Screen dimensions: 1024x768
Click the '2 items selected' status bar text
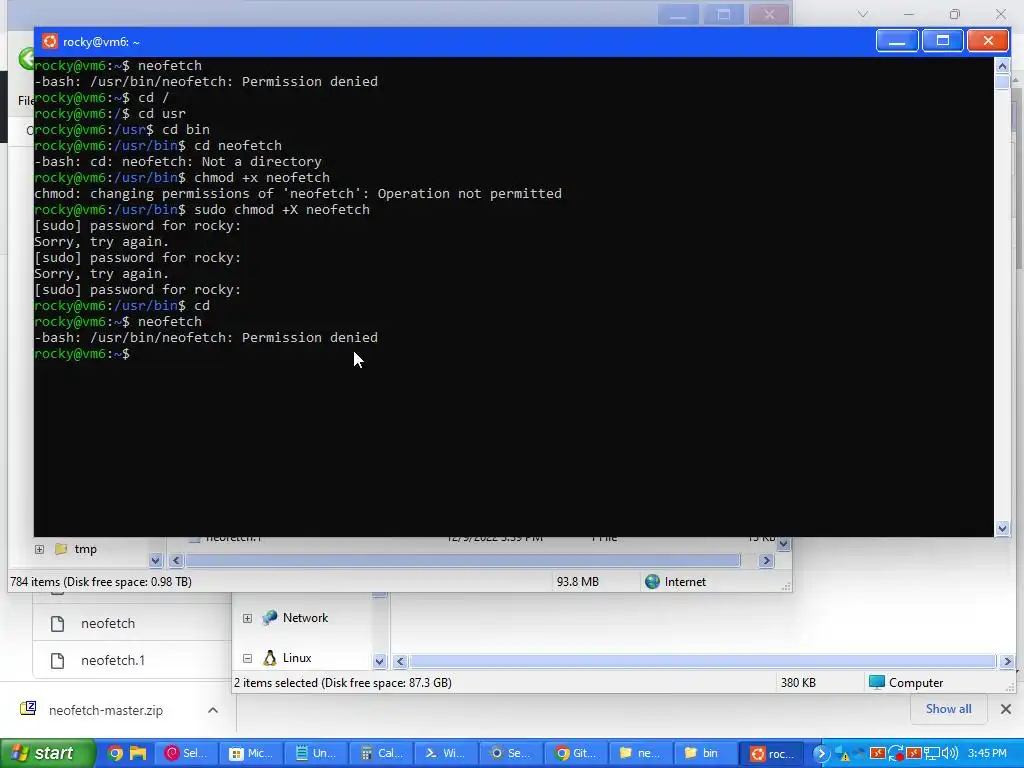click(x=342, y=682)
